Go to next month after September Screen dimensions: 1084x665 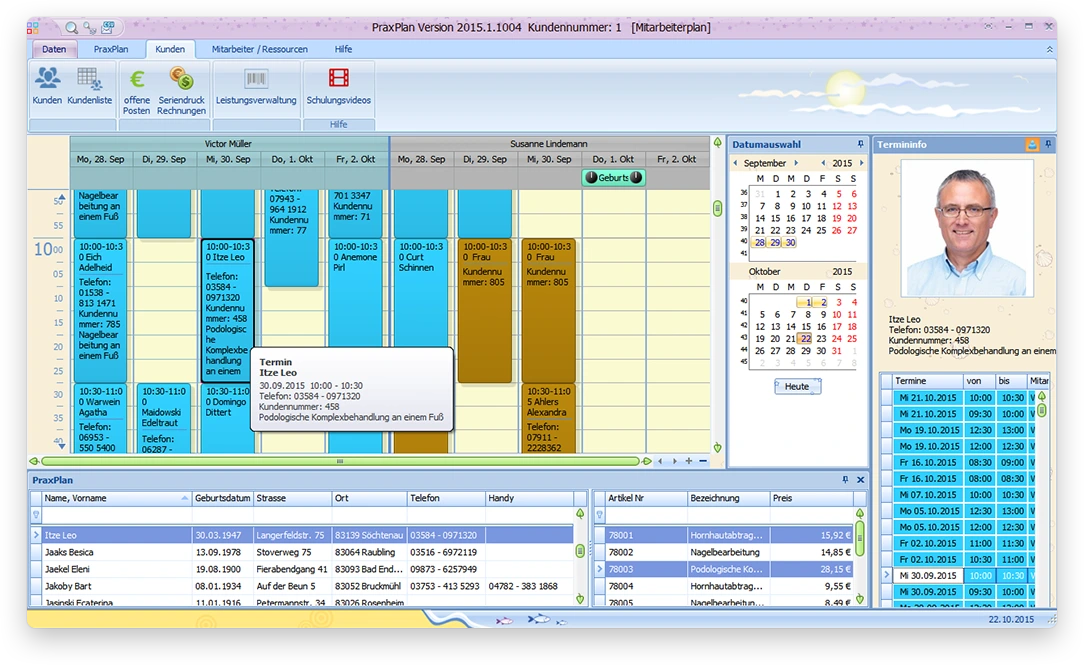797,163
